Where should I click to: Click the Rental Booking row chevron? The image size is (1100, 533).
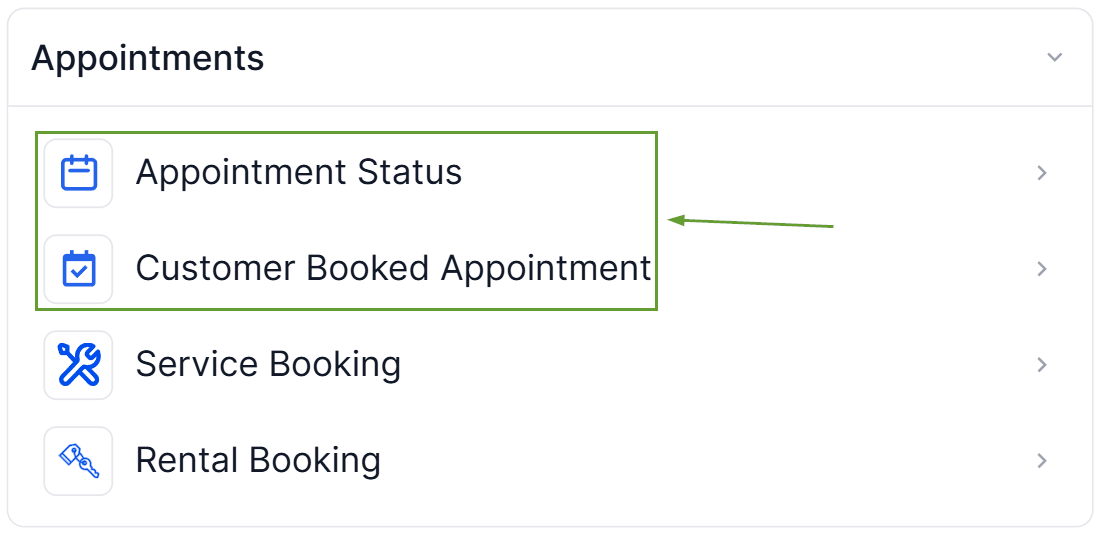pos(1042,461)
